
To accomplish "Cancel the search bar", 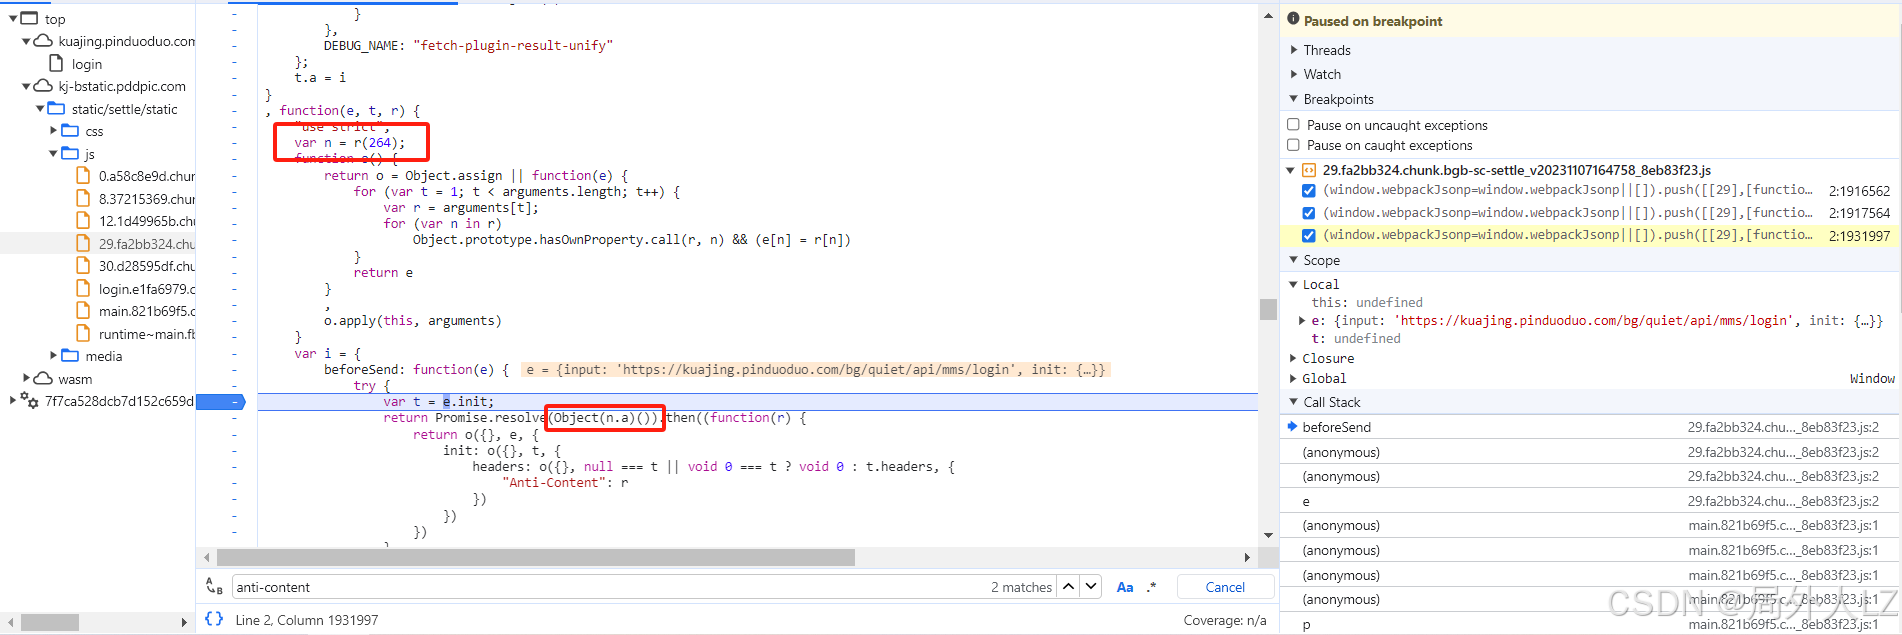I will click(x=1225, y=587).
